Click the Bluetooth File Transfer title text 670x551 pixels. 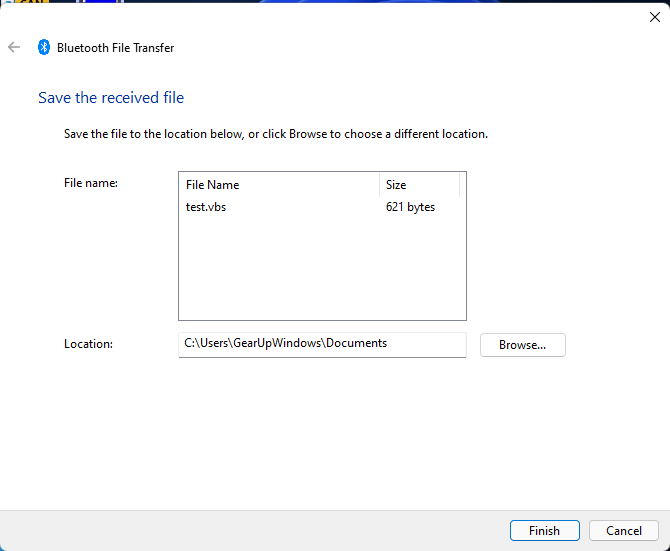(x=115, y=48)
